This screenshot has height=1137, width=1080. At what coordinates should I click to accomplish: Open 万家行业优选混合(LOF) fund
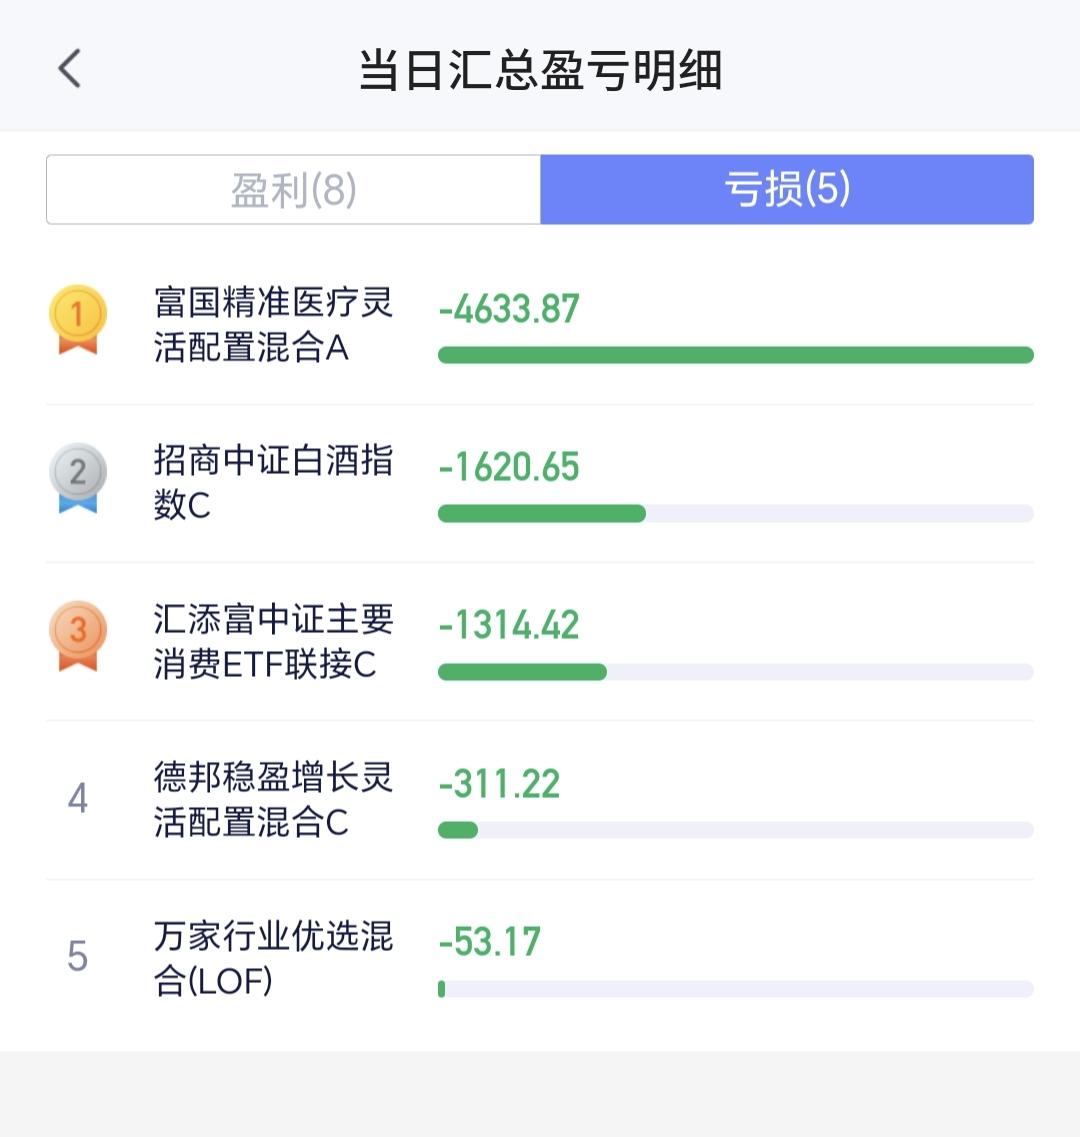[273, 957]
